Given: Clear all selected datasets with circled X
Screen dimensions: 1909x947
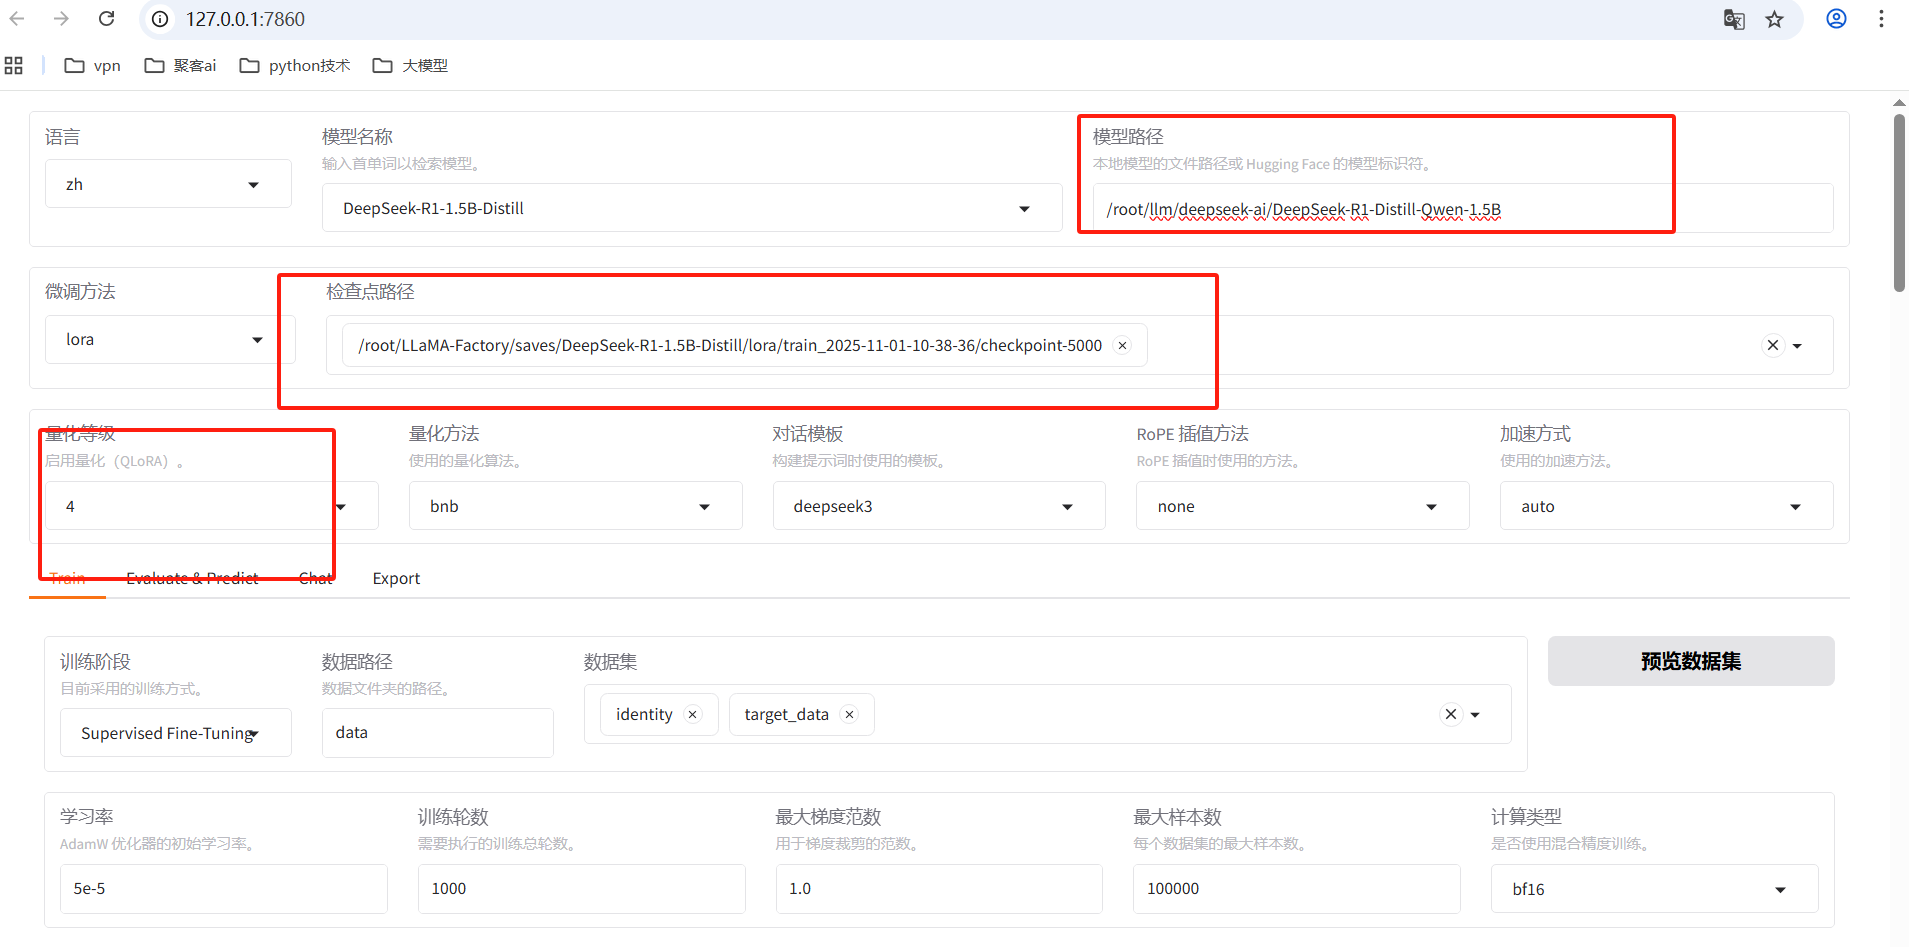Looking at the screenshot, I should point(1450,714).
